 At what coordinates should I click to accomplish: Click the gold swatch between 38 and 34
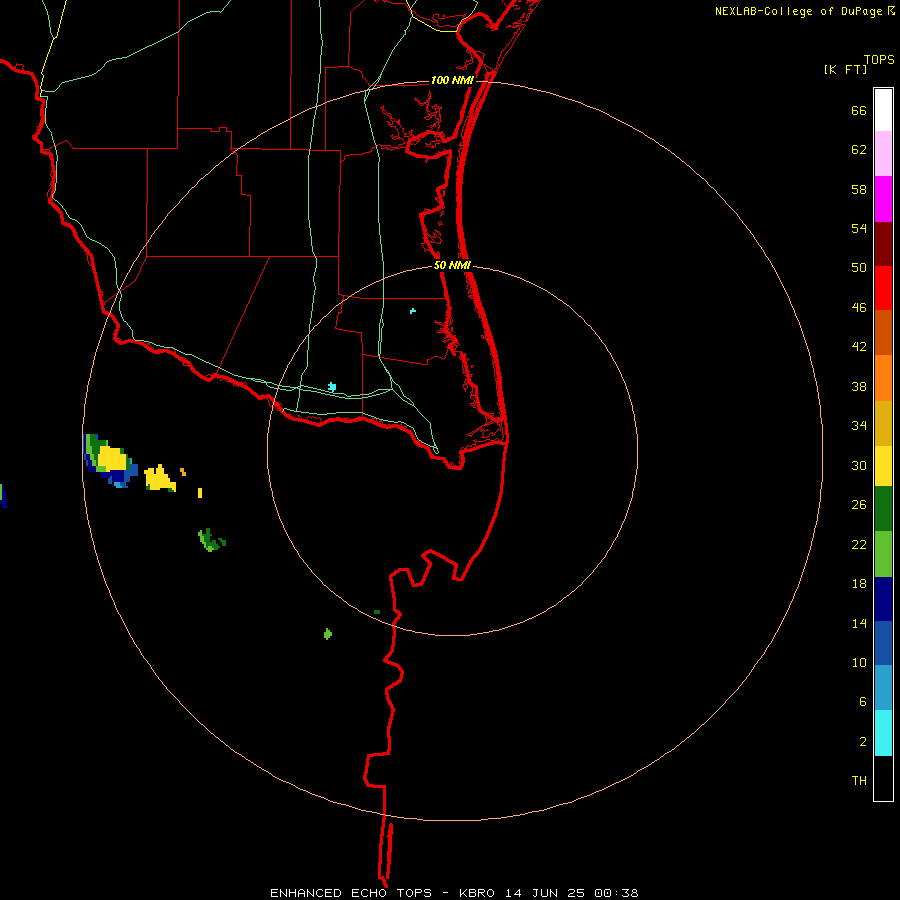pos(883,423)
